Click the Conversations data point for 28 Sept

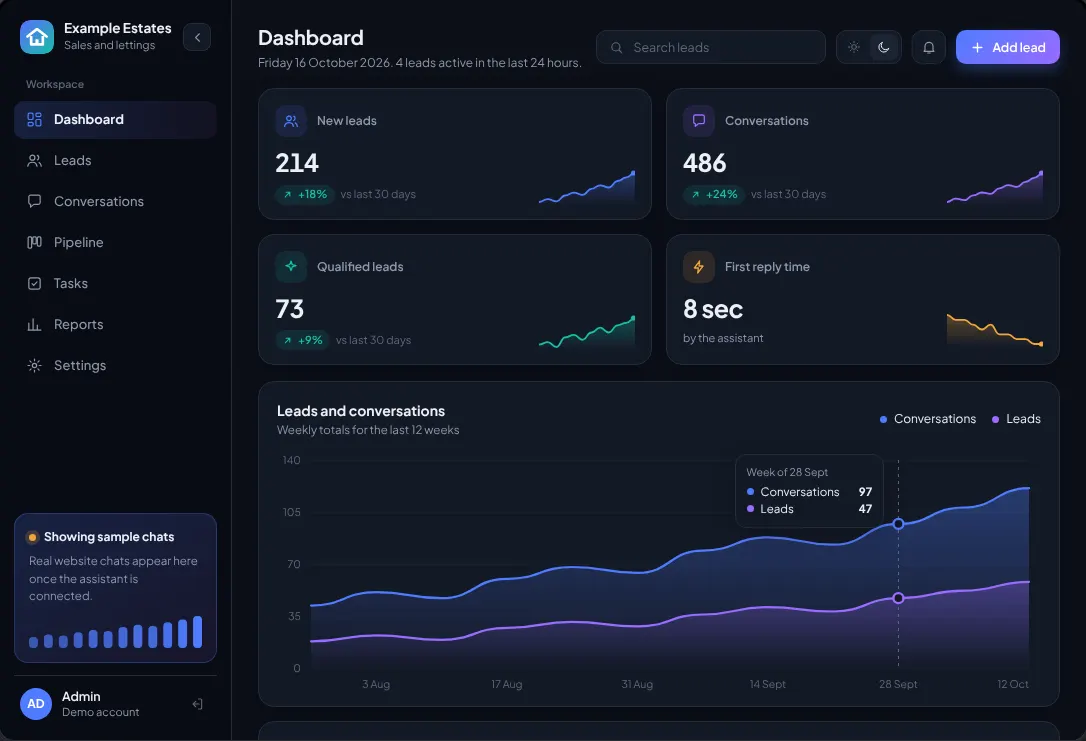898,524
